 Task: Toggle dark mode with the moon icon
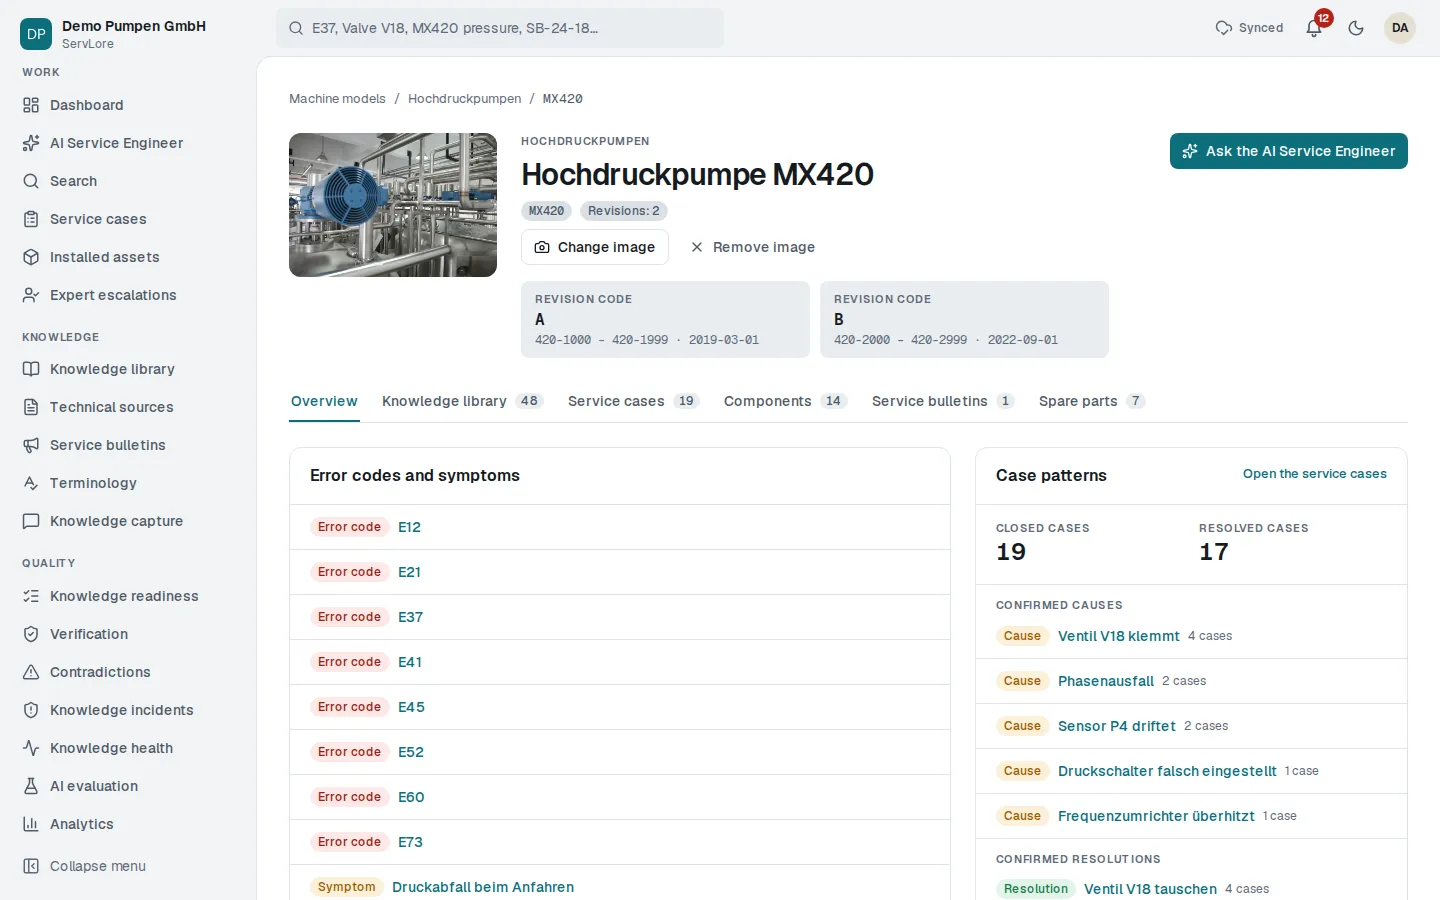tap(1356, 28)
